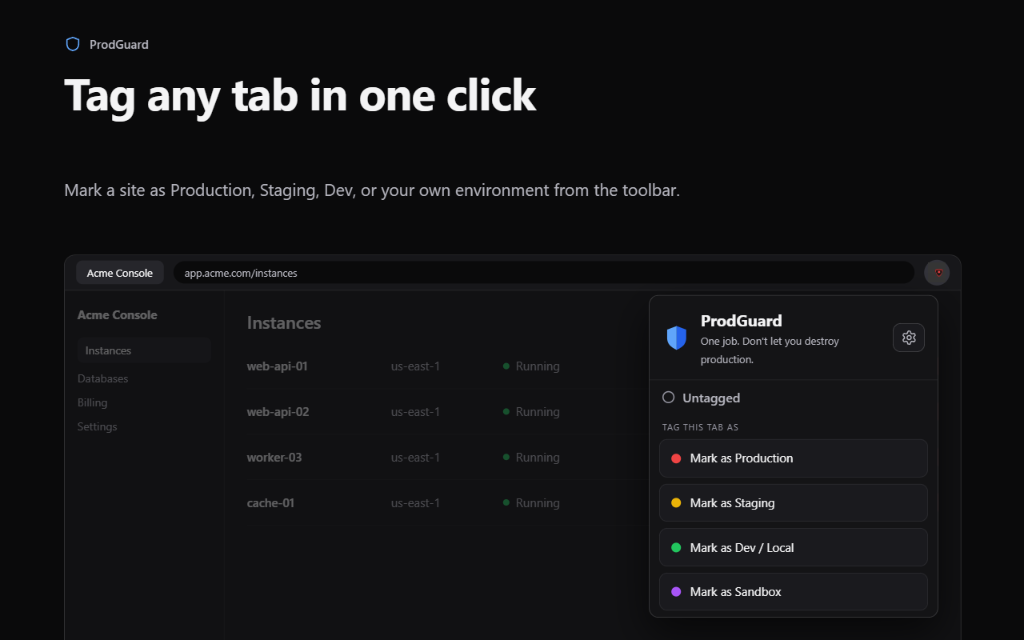
Task: Select the cache-01 instance name
Action: [270, 503]
